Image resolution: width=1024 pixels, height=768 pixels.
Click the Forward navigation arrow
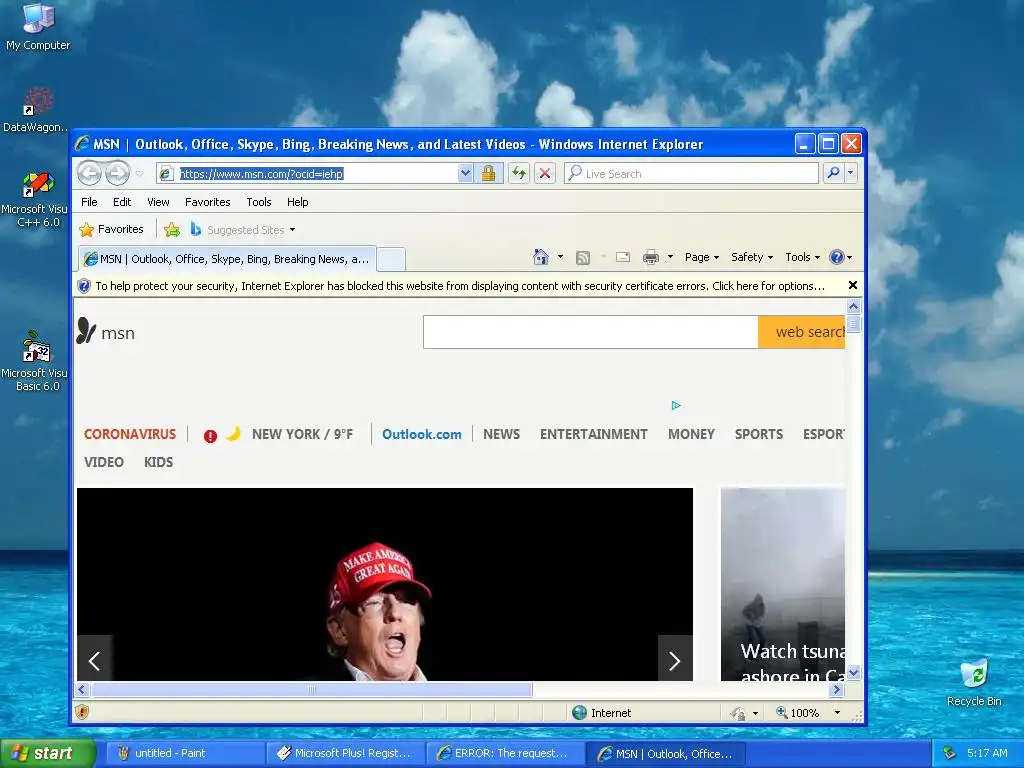click(x=118, y=173)
